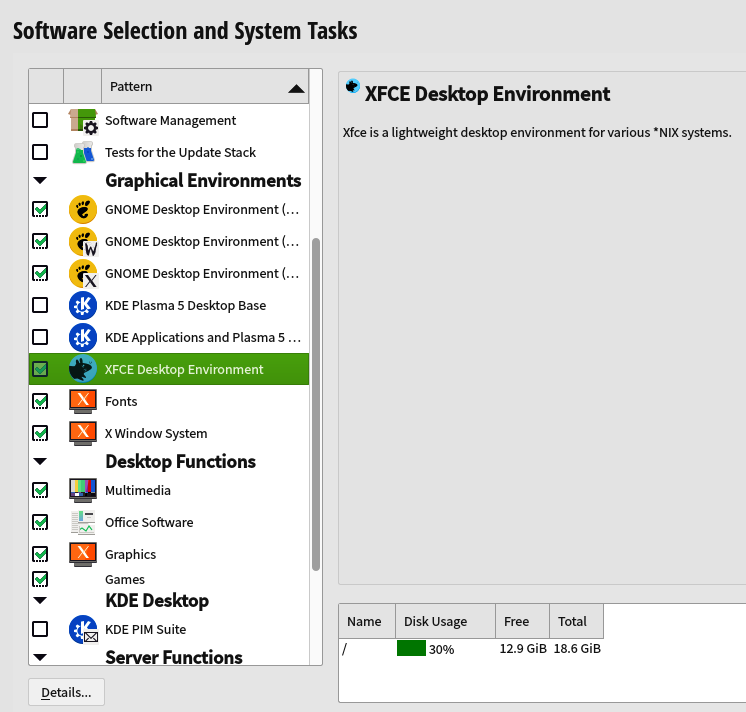Toggle the Office Software checkbox
This screenshot has height=712, width=746.
[x=40, y=522]
